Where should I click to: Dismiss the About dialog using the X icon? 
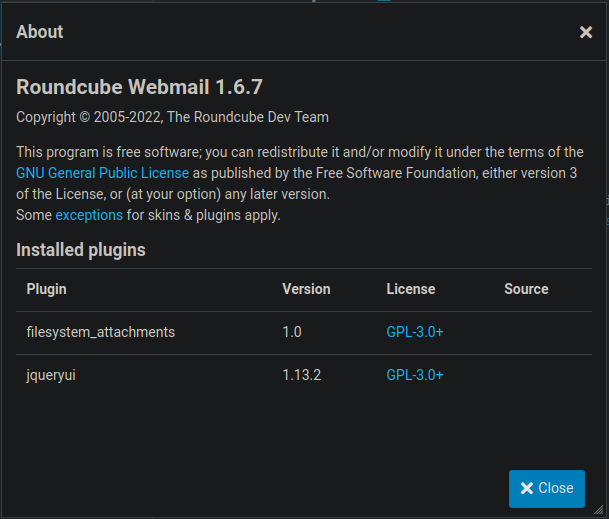point(586,32)
